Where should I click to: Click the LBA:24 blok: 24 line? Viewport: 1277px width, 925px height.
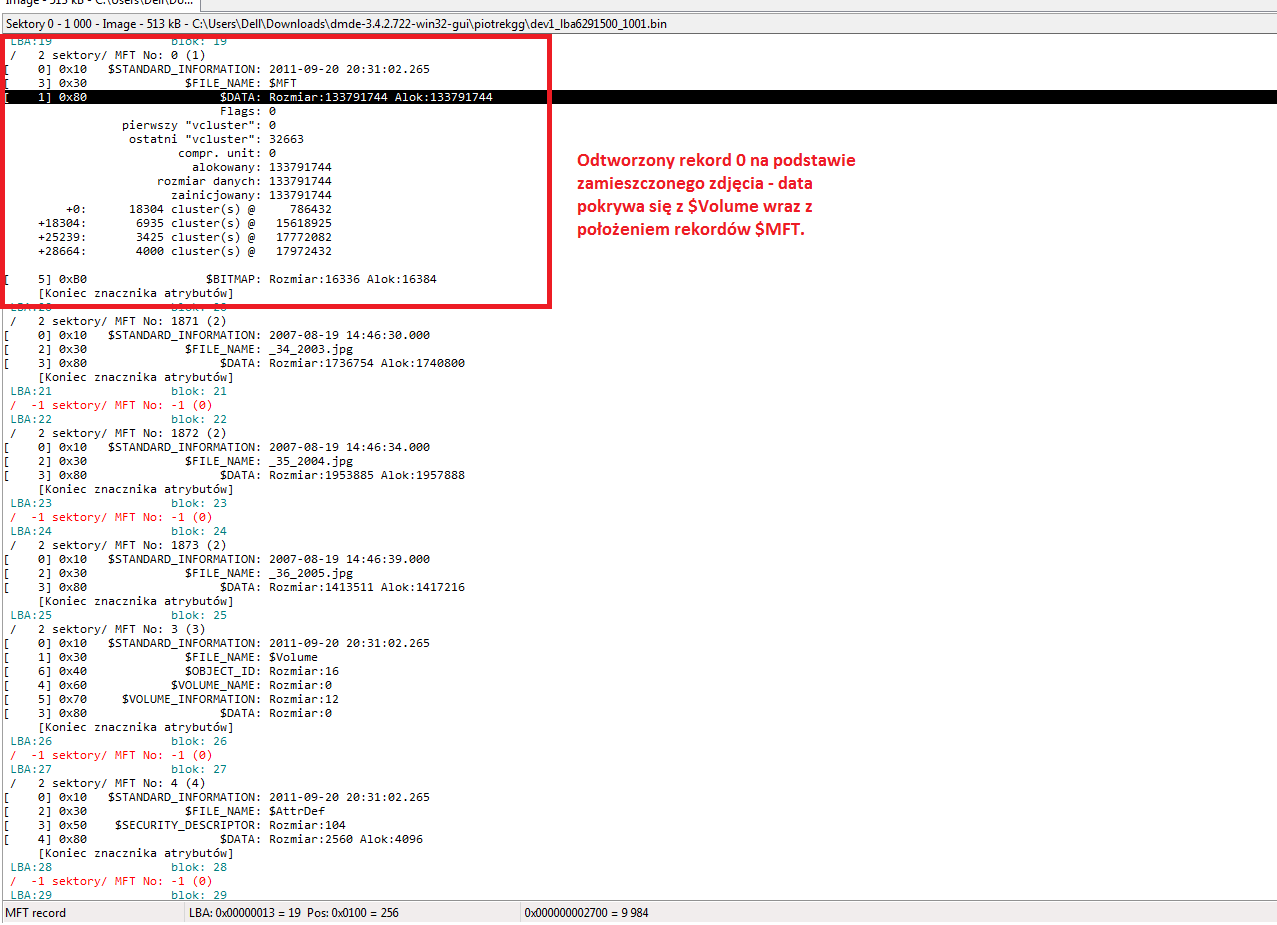119,531
